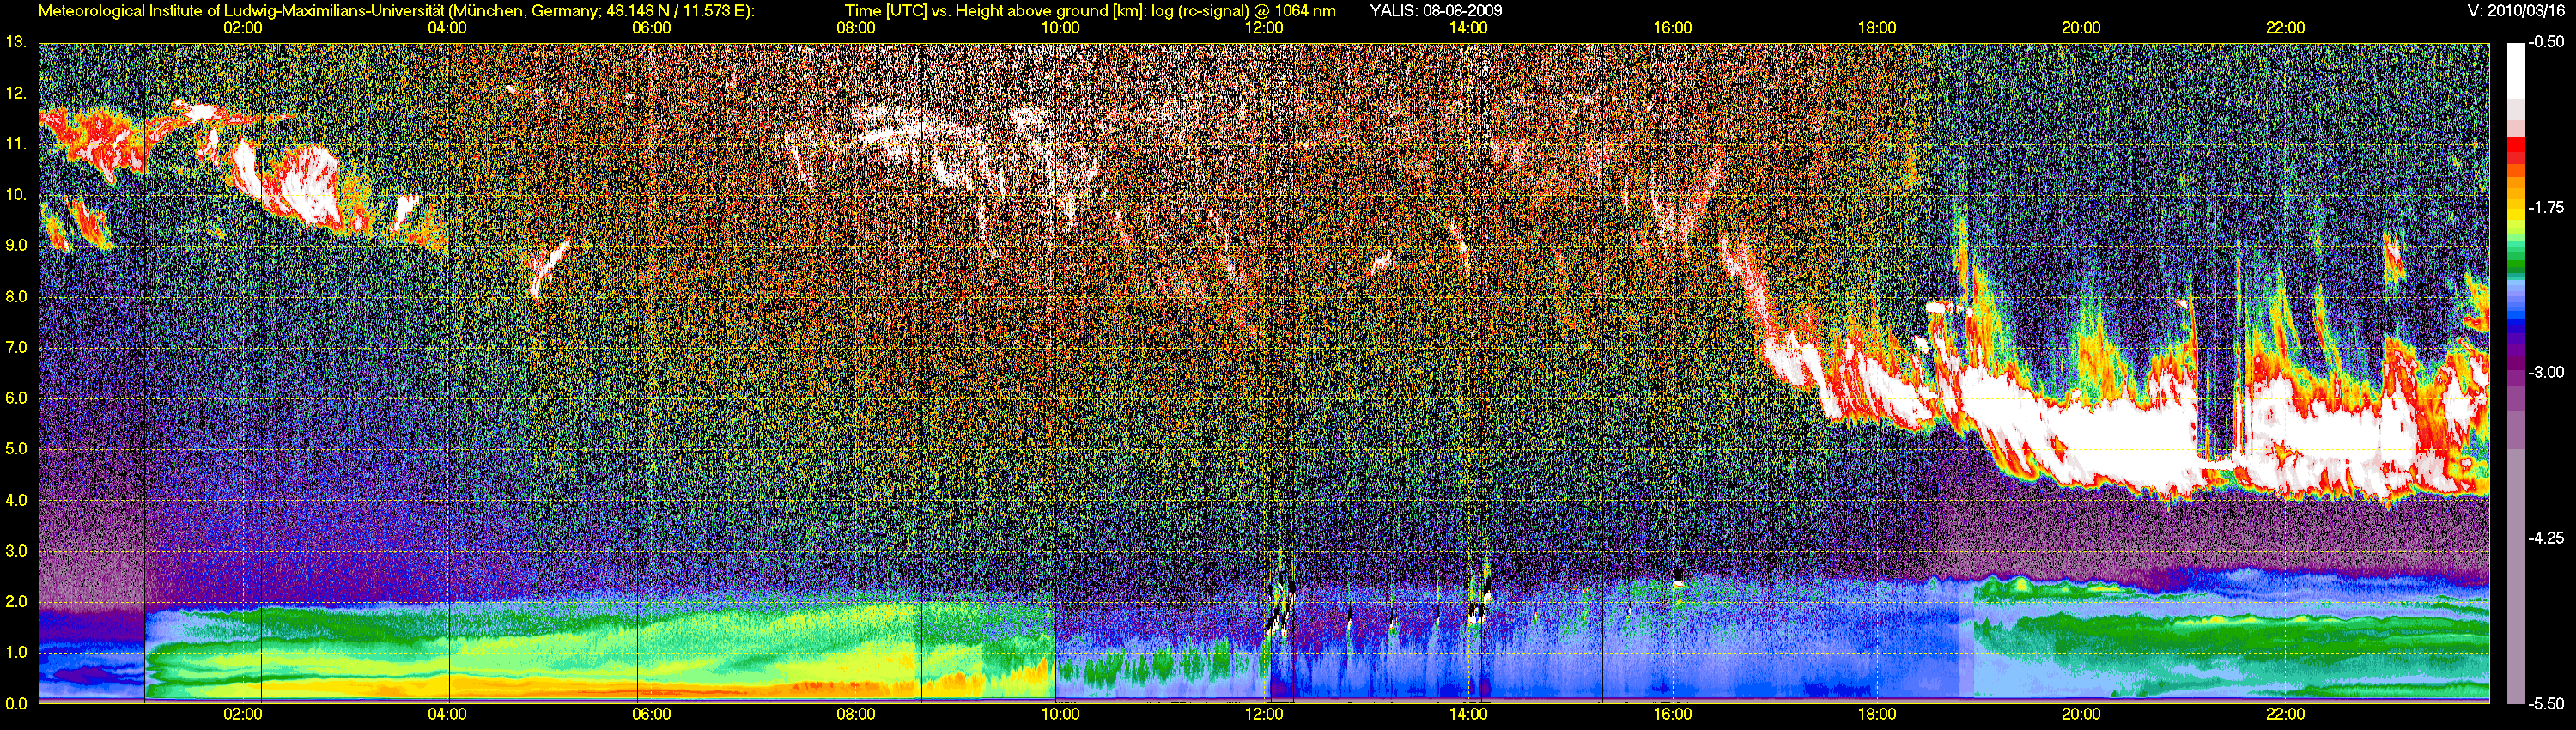Click '16:00' on the upper time axis

tap(1673, 28)
